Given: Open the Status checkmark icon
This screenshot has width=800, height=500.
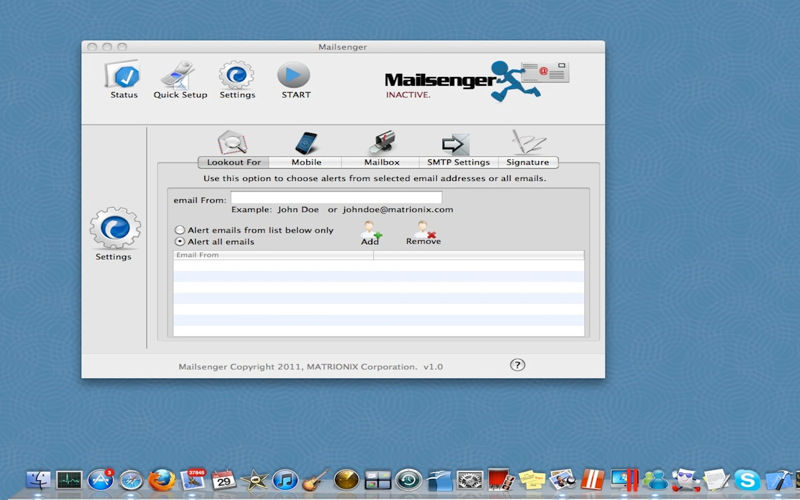Looking at the screenshot, I should 123,76.
